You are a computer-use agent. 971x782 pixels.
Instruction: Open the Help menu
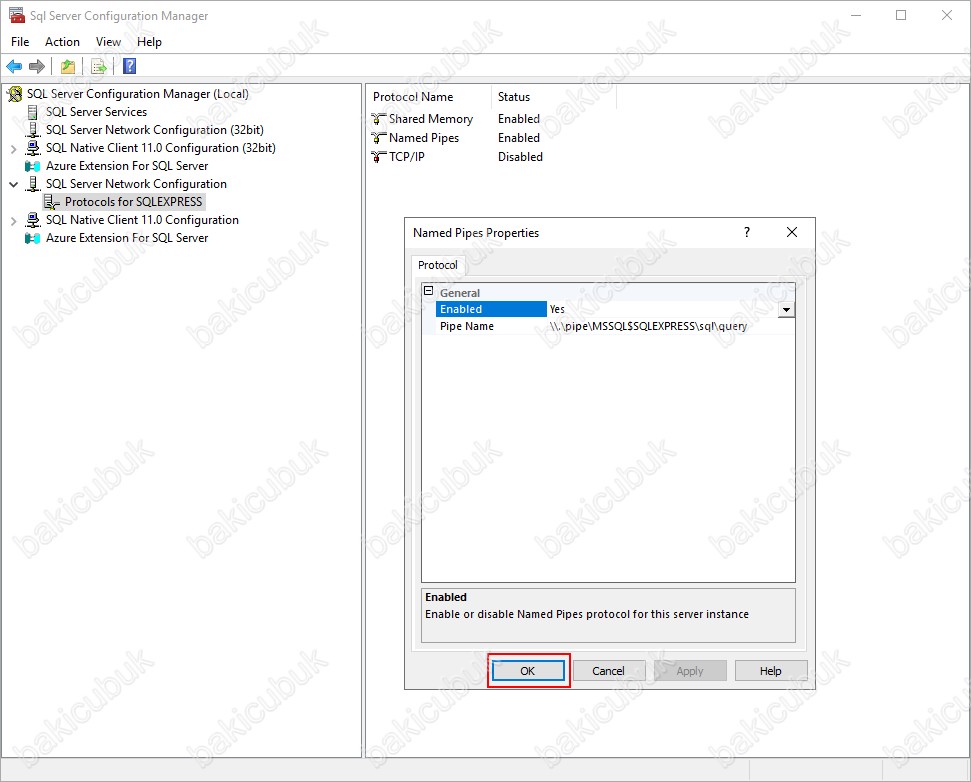click(x=149, y=41)
